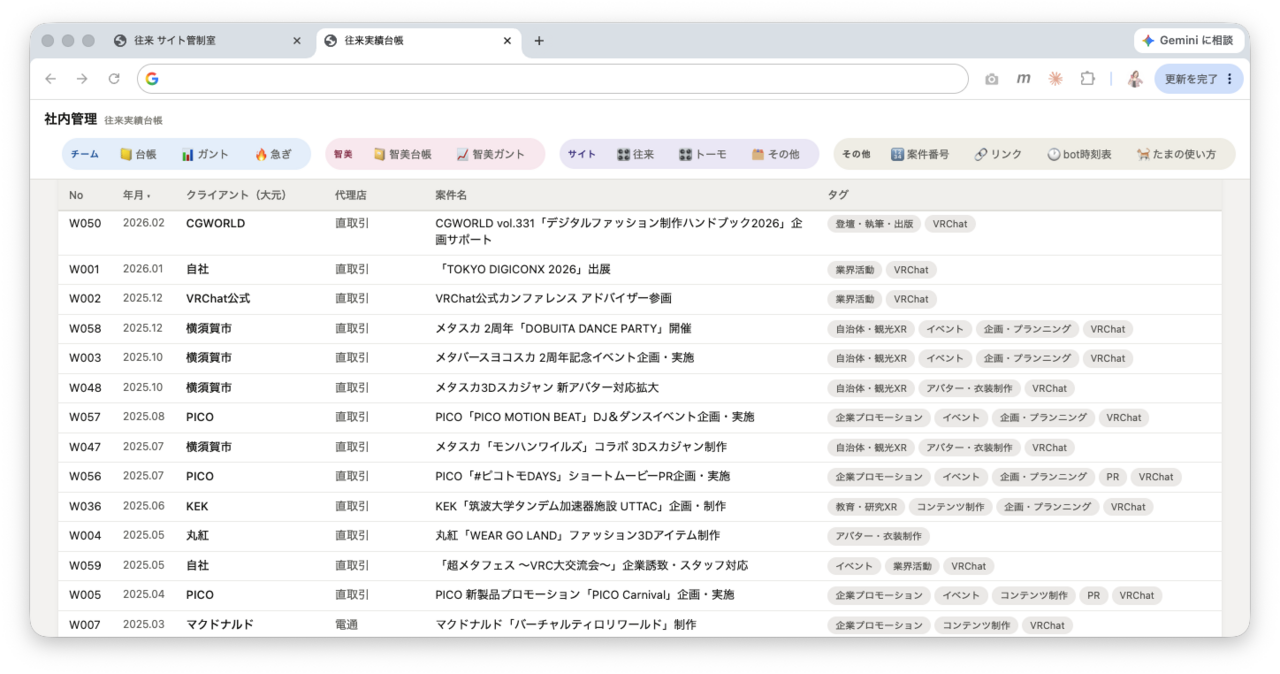Open the PICO MOTION BEAT project name
The width and height of the screenshot is (1280, 674).
click(x=595, y=417)
